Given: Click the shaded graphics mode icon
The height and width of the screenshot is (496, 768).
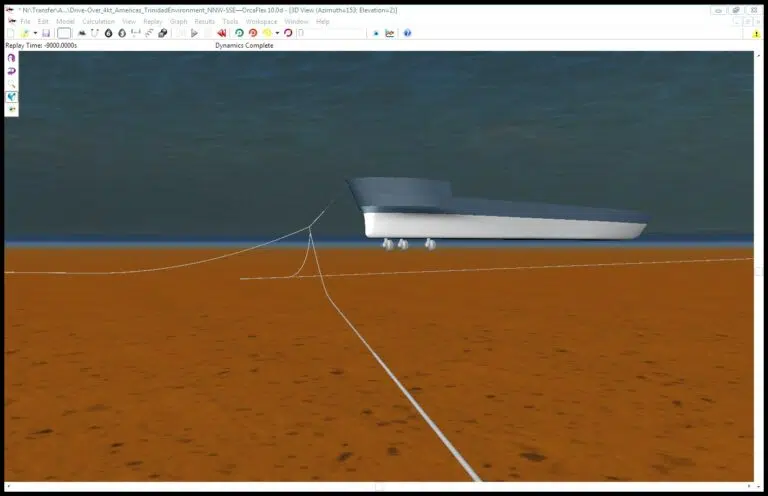Looking at the screenshot, I should pos(12,97).
